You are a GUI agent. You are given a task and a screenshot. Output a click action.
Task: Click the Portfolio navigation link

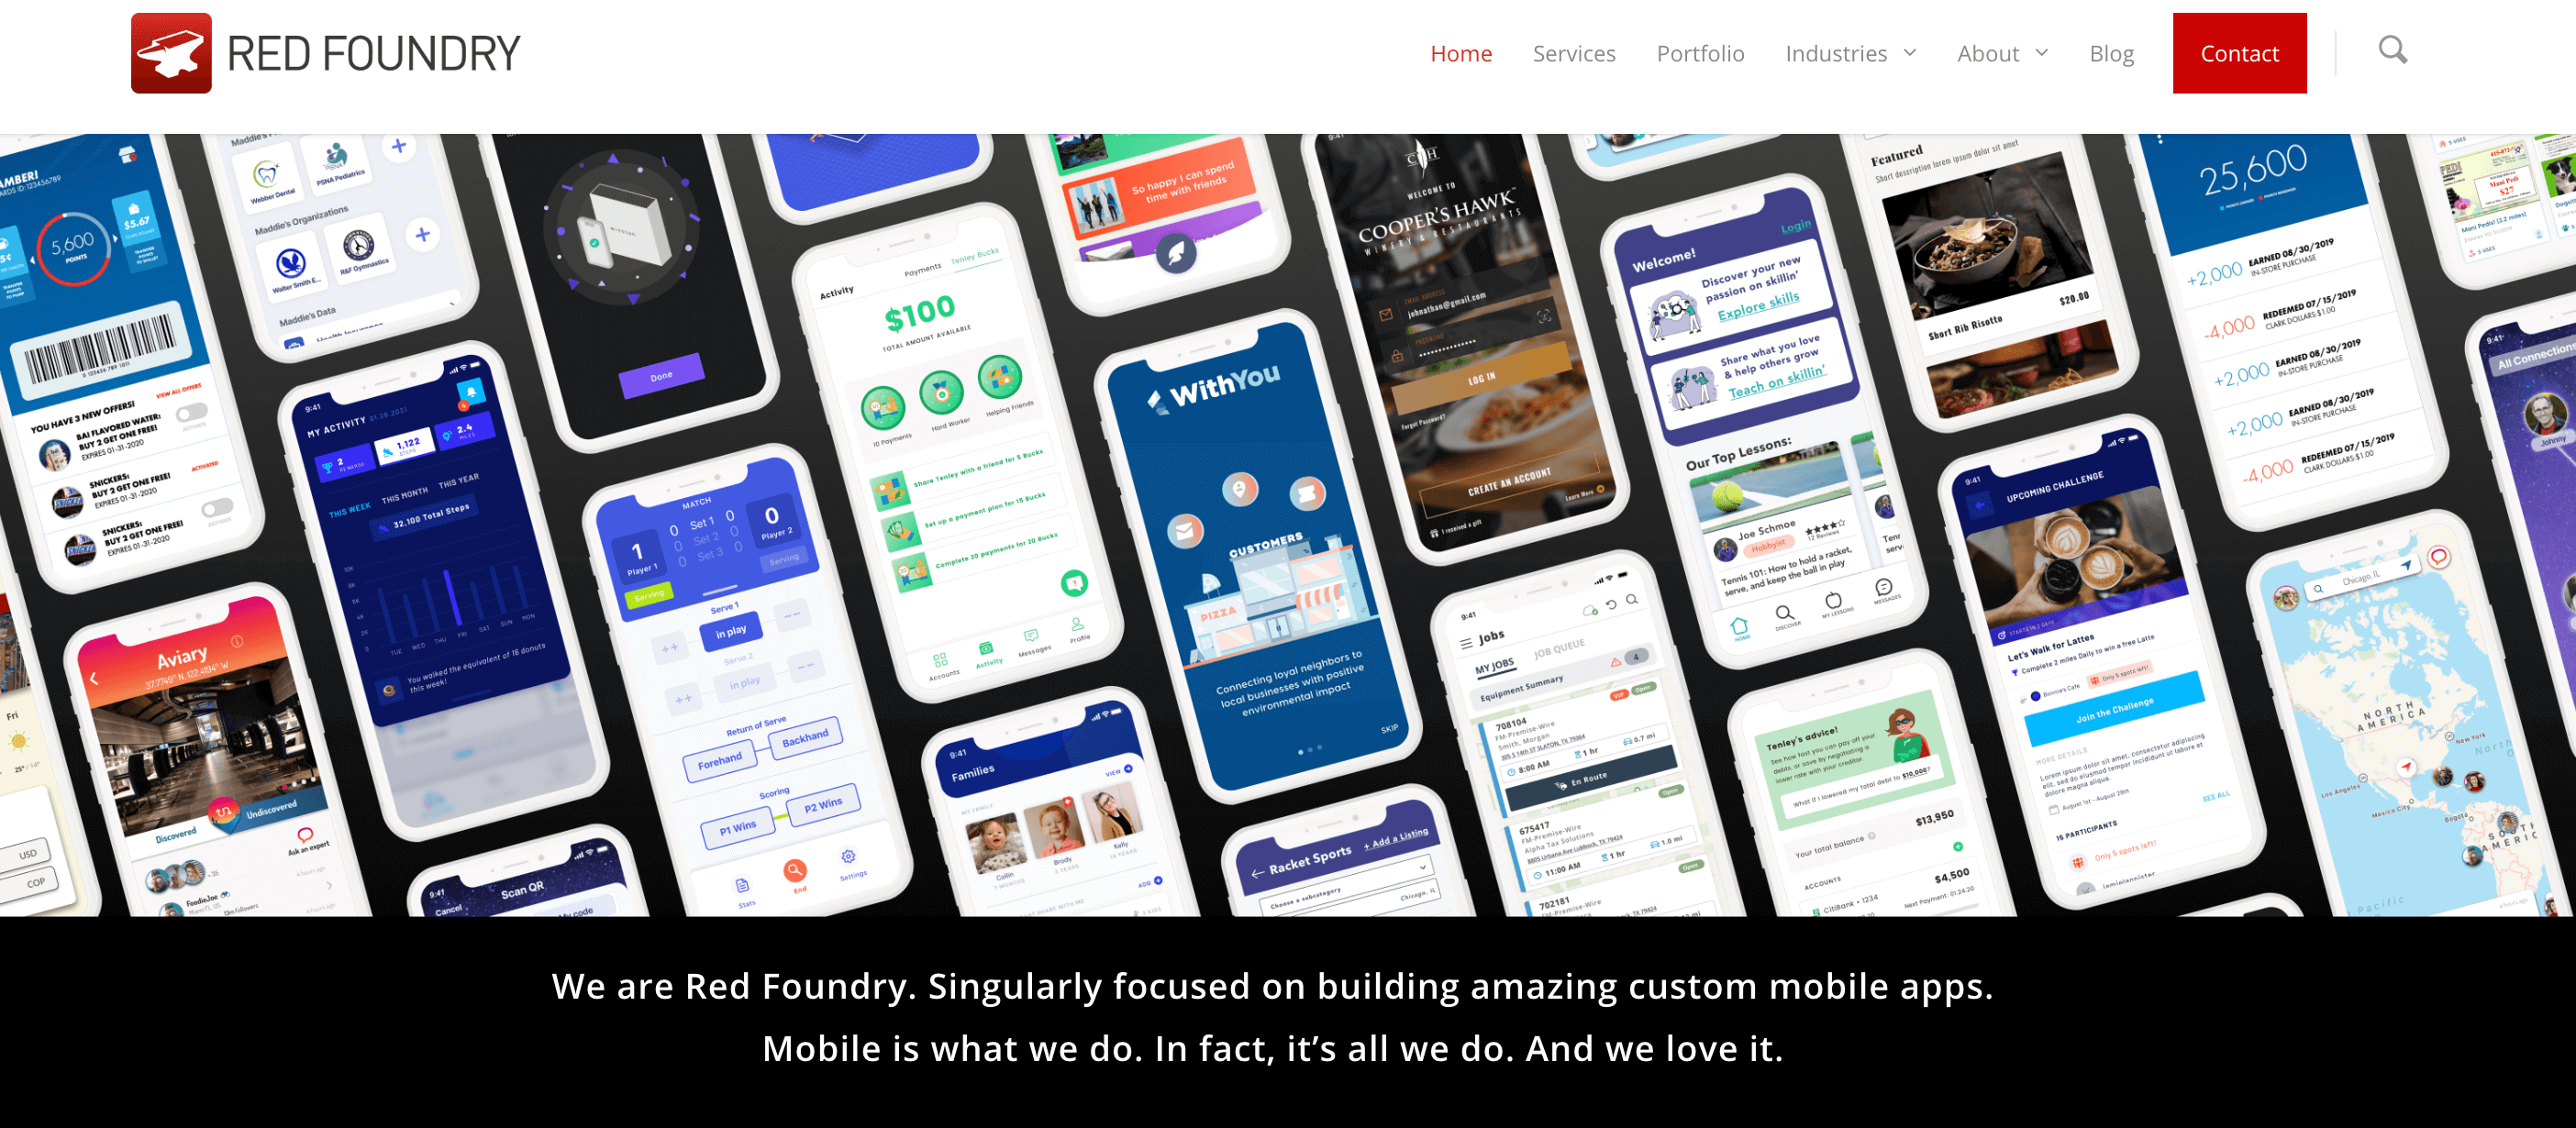[x=1700, y=52]
